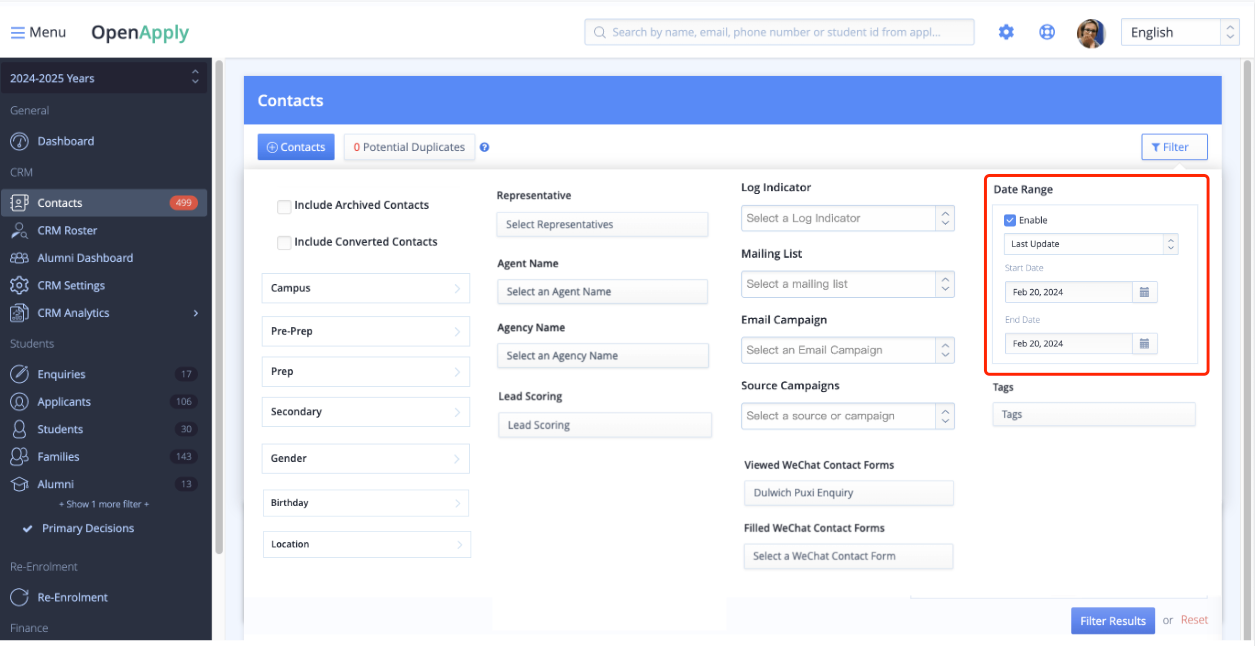Click the Enquiries sidebar icon
The width and height of the screenshot is (1255, 646).
pos(19,374)
